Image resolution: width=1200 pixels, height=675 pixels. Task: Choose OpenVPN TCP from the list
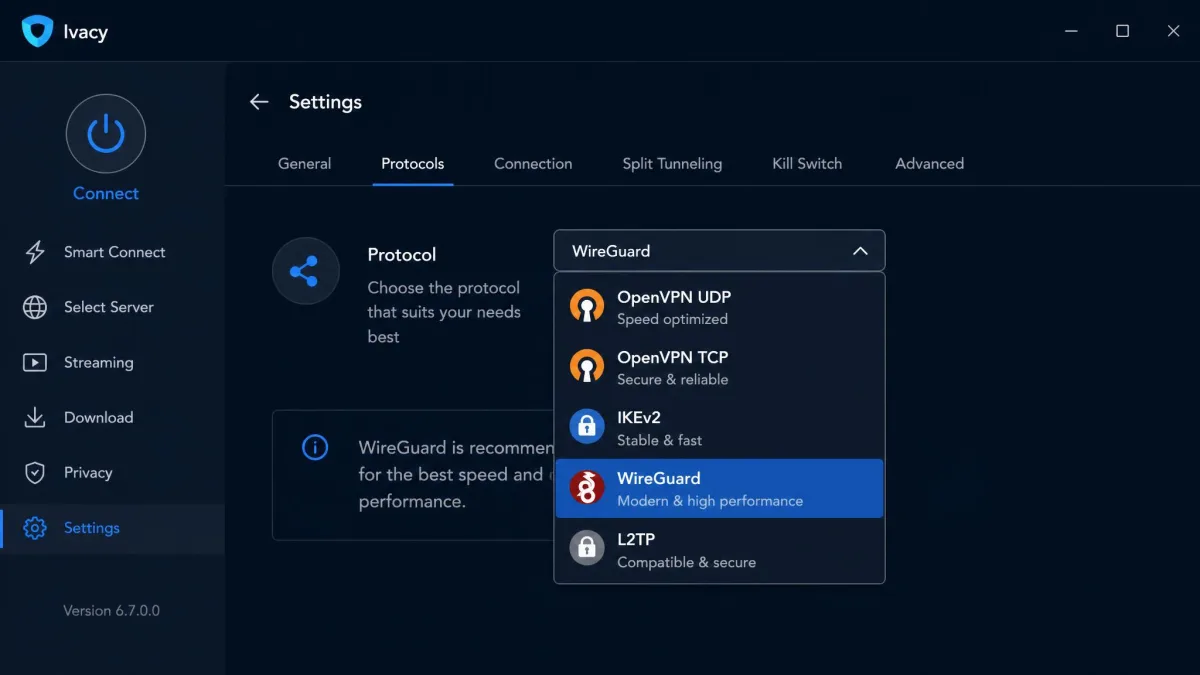click(x=719, y=367)
